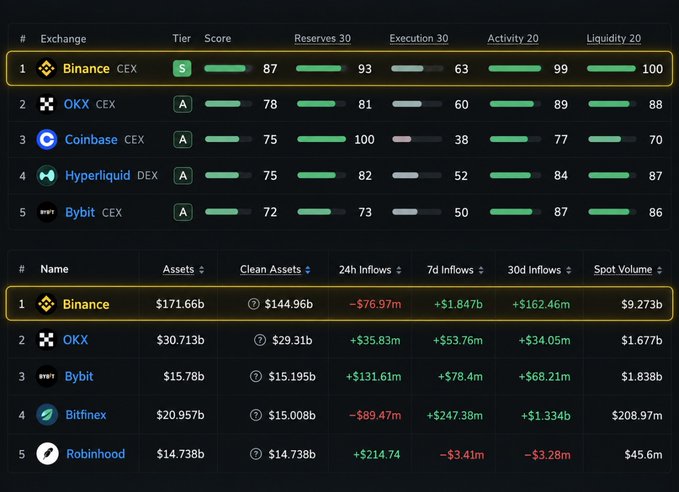Click Bitfinex 30d inflows +$1.334b
679x492 pixels.
(x=546, y=415)
